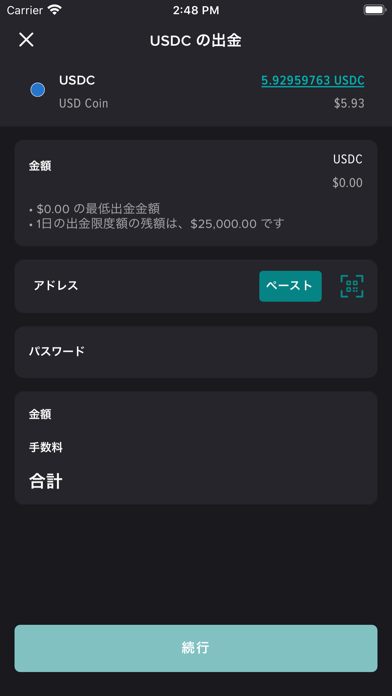
Task: Click the ペースト paste button
Action: (x=290, y=286)
